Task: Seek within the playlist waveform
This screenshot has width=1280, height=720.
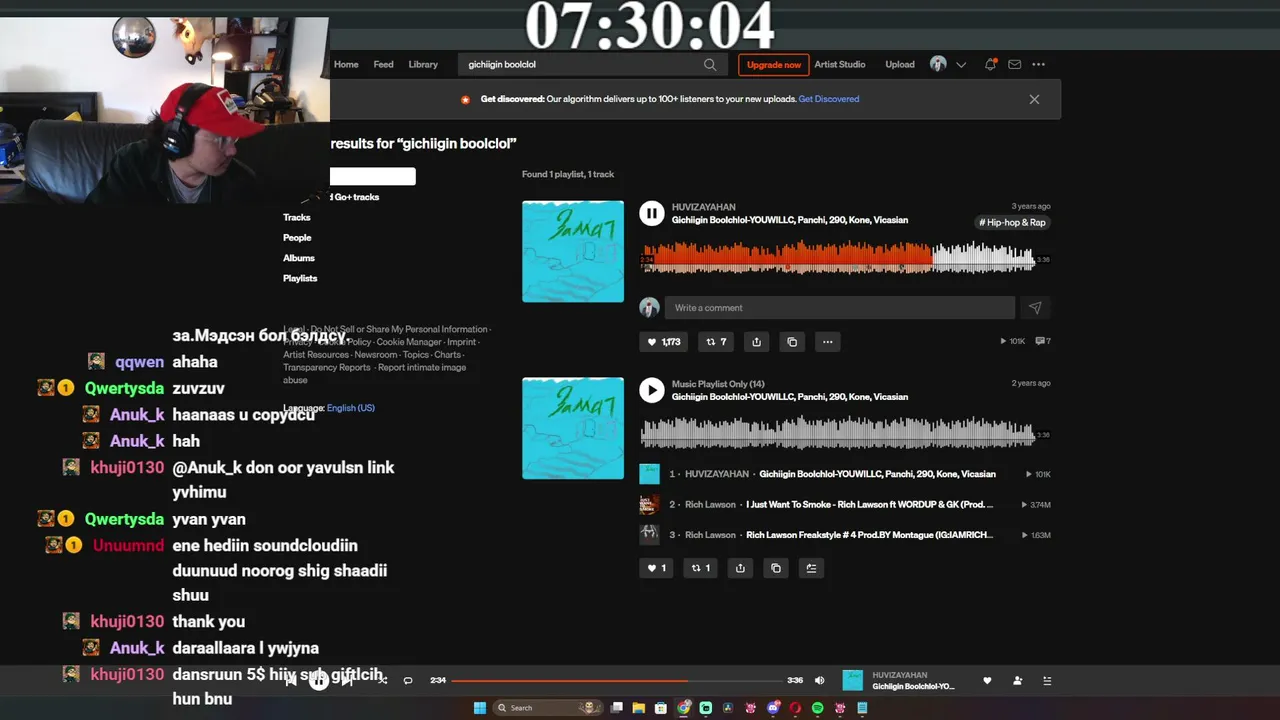Action: tap(838, 434)
